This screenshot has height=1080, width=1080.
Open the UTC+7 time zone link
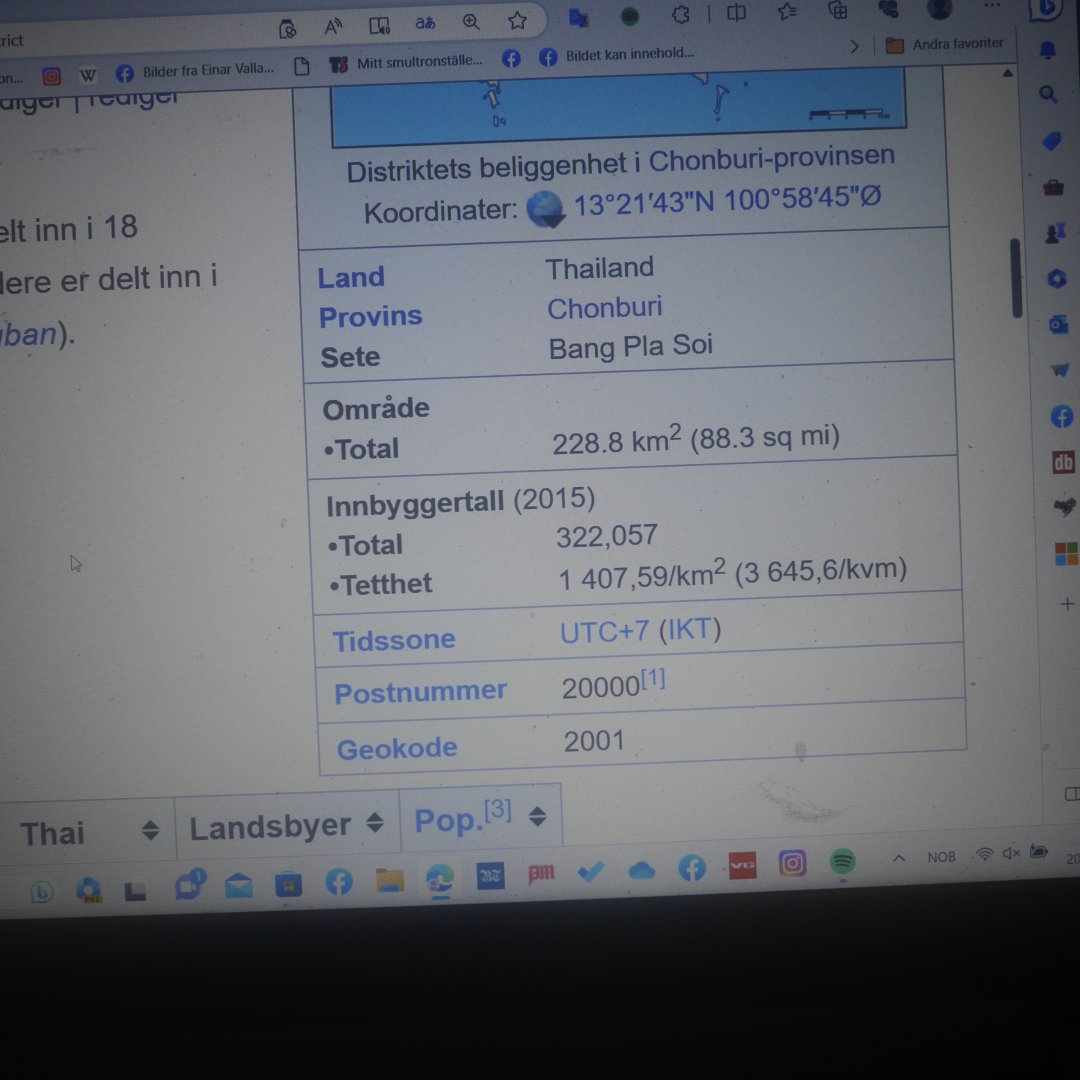[604, 632]
